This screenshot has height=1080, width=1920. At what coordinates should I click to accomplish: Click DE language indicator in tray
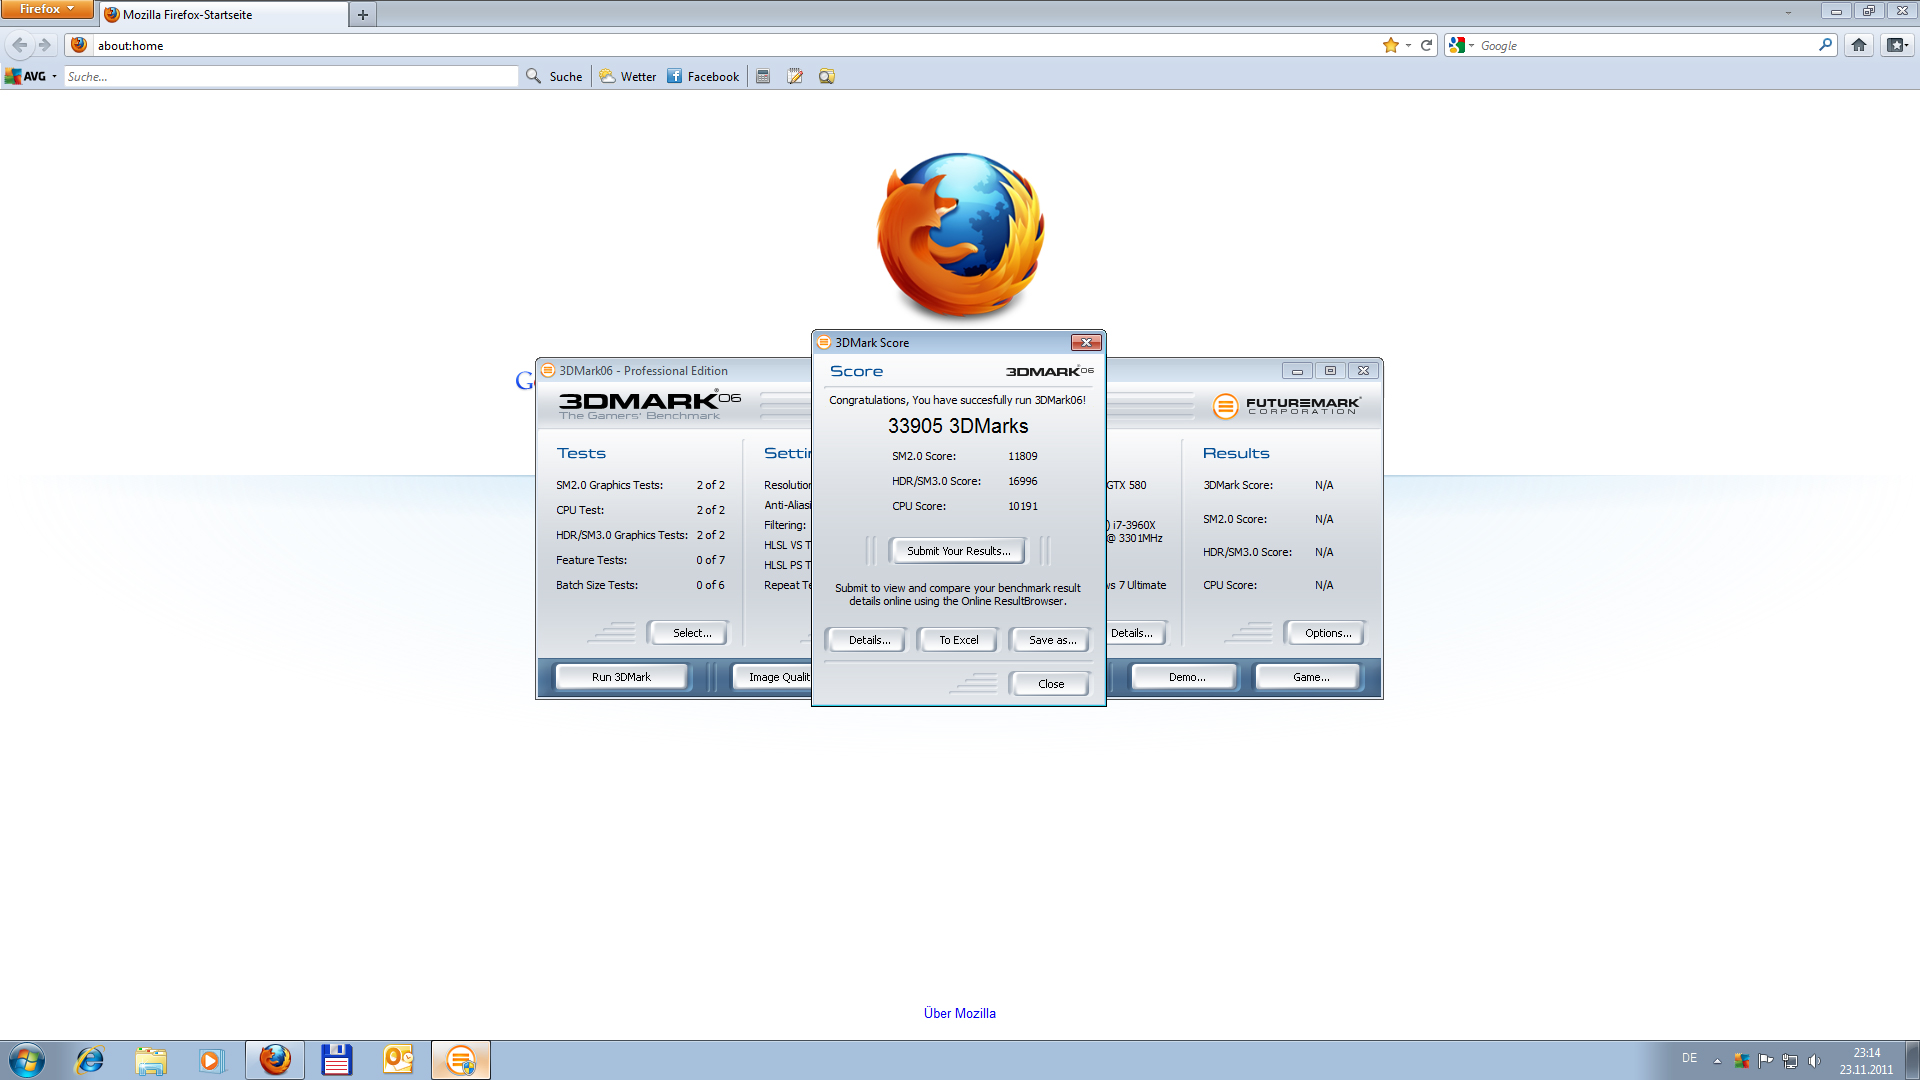tap(1689, 1058)
